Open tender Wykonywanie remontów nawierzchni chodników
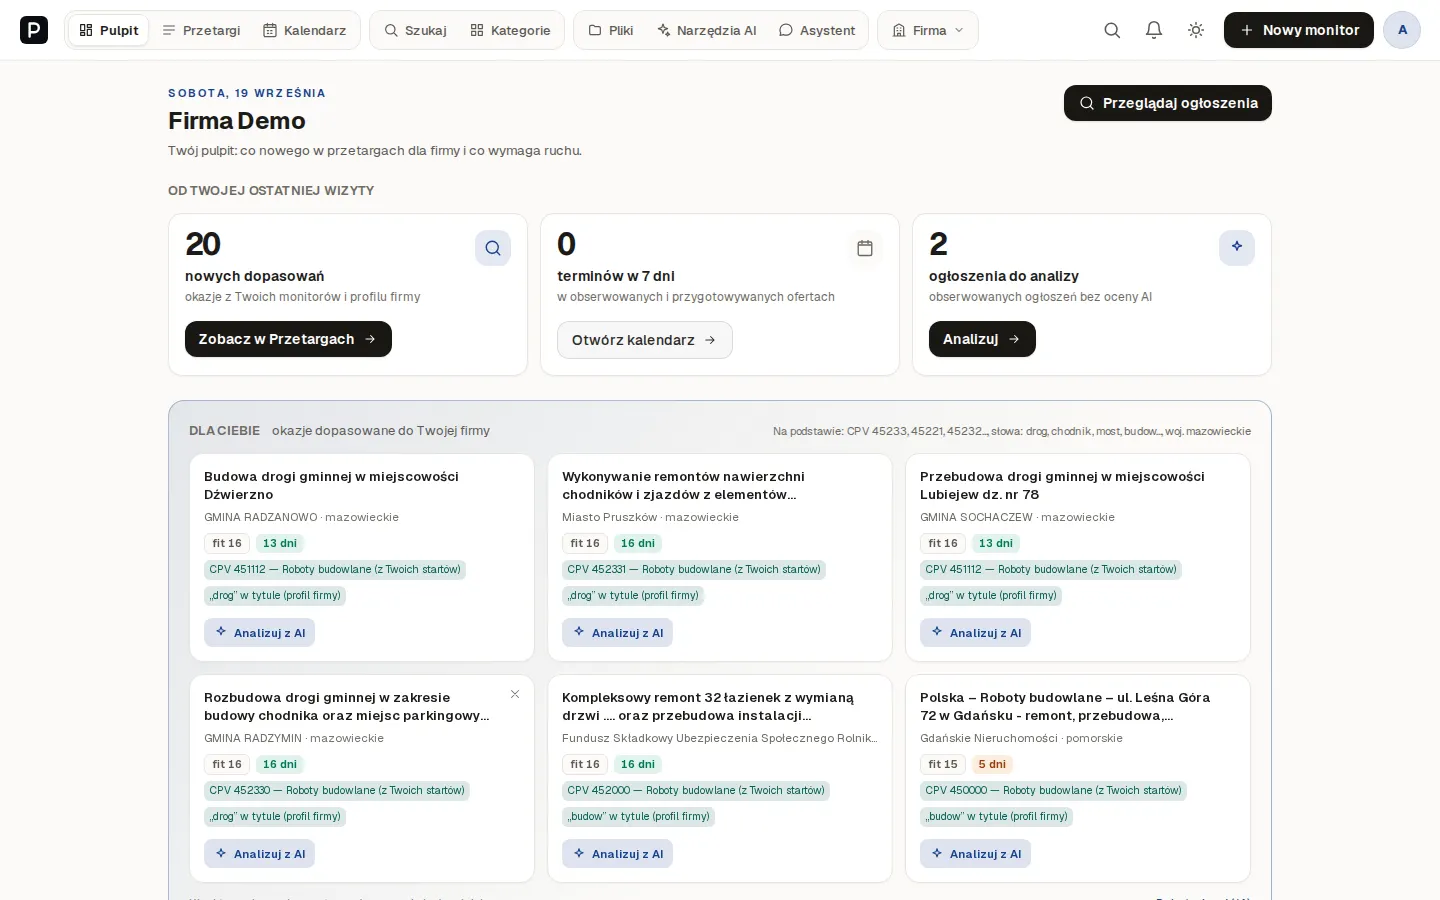The image size is (1440, 900). click(684, 485)
